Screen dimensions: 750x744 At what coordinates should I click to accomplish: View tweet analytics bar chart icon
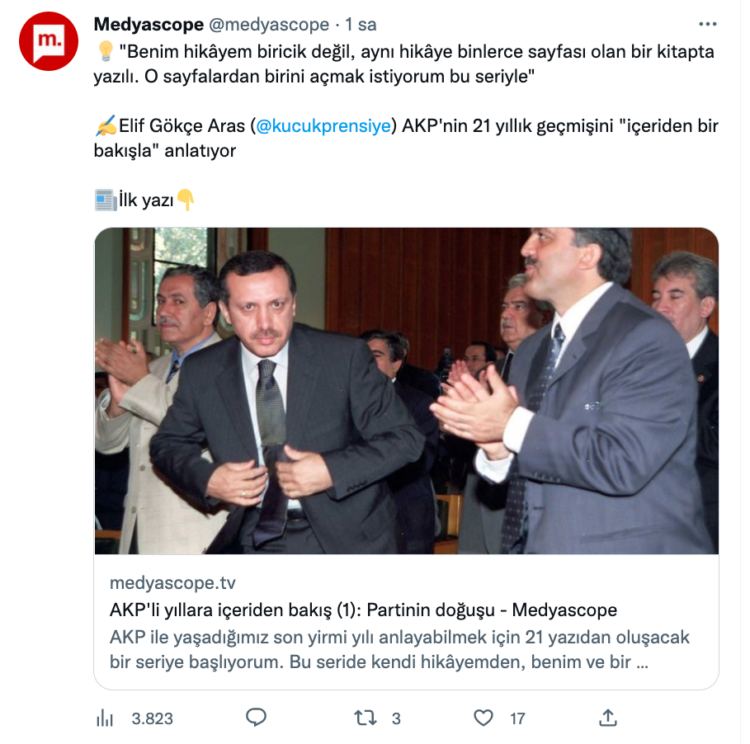[x=105, y=718]
